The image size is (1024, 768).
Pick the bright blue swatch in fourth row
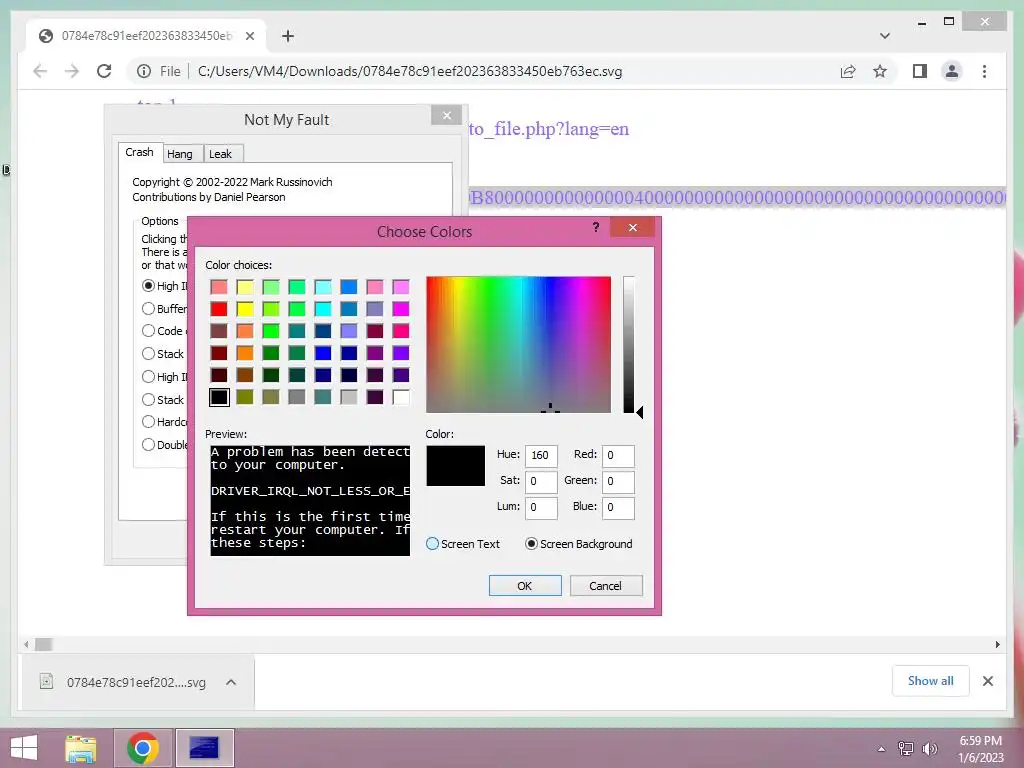pos(323,353)
